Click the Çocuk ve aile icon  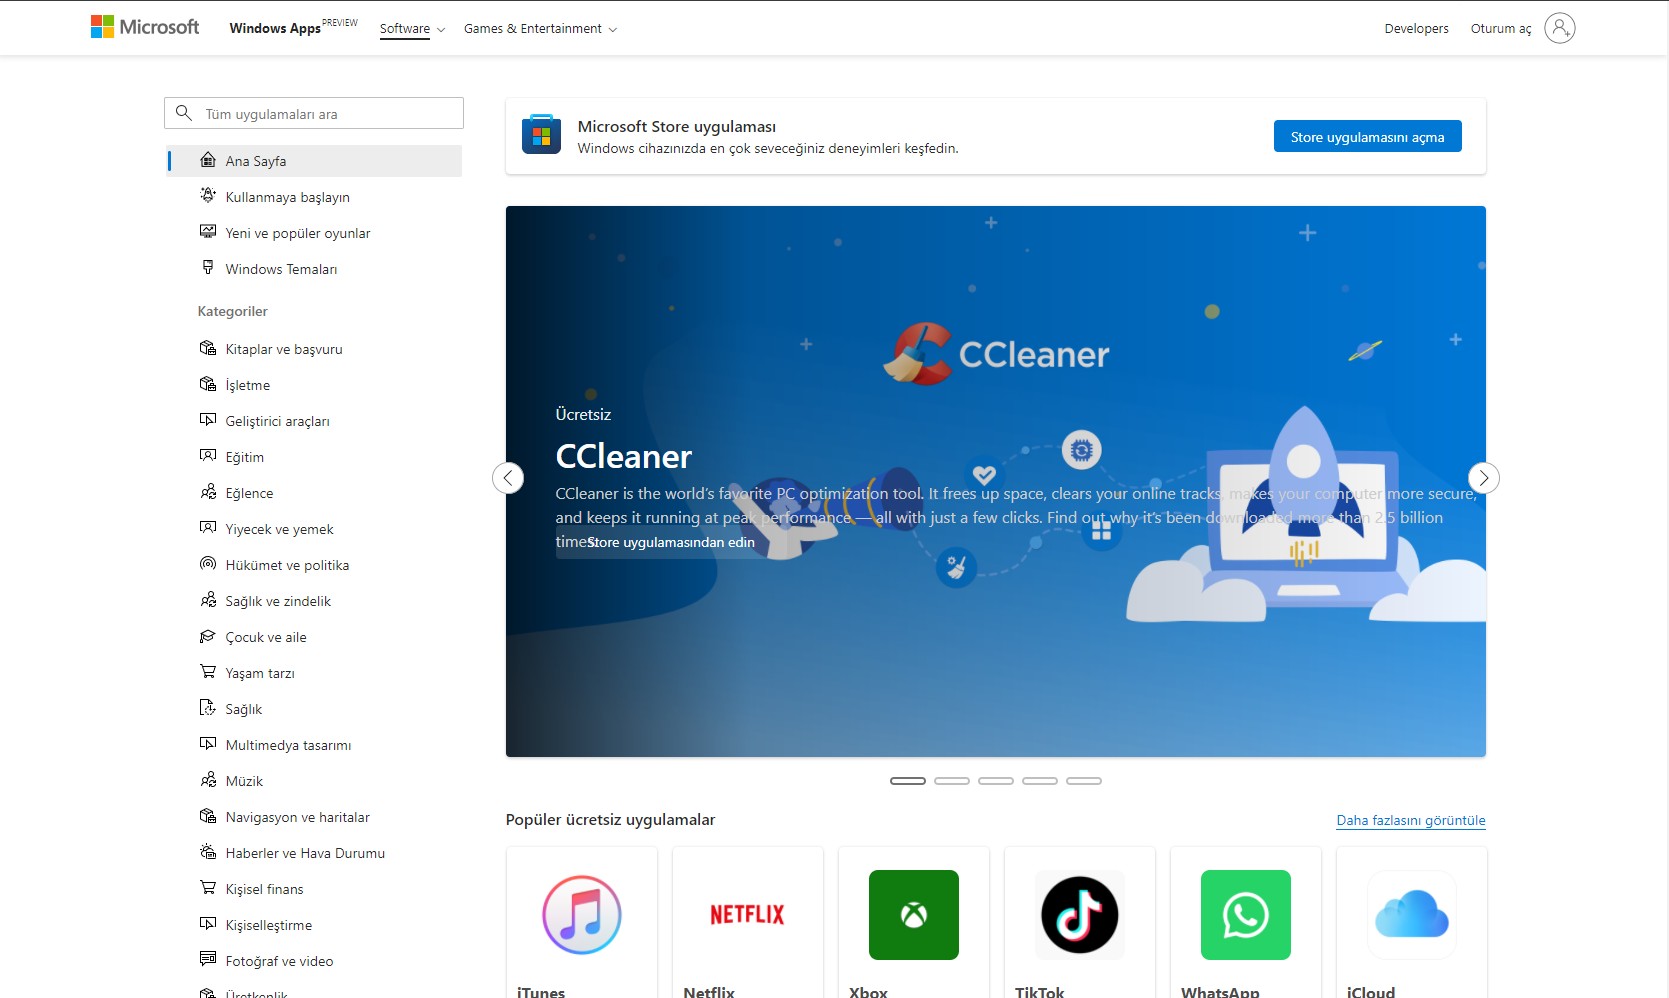(208, 636)
